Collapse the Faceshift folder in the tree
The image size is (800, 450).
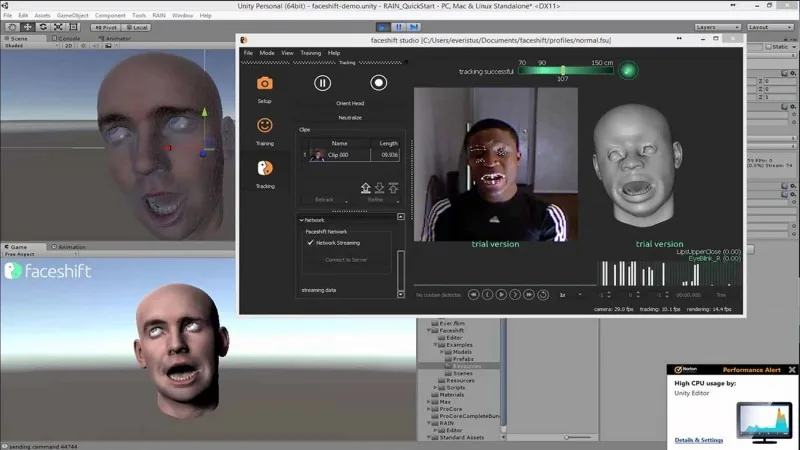pos(429,331)
